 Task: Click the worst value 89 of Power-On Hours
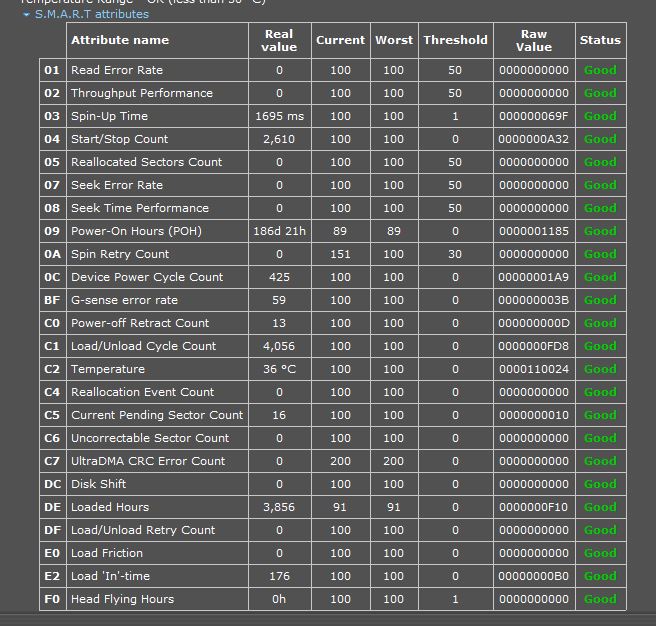pyautogui.click(x=394, y=231)
